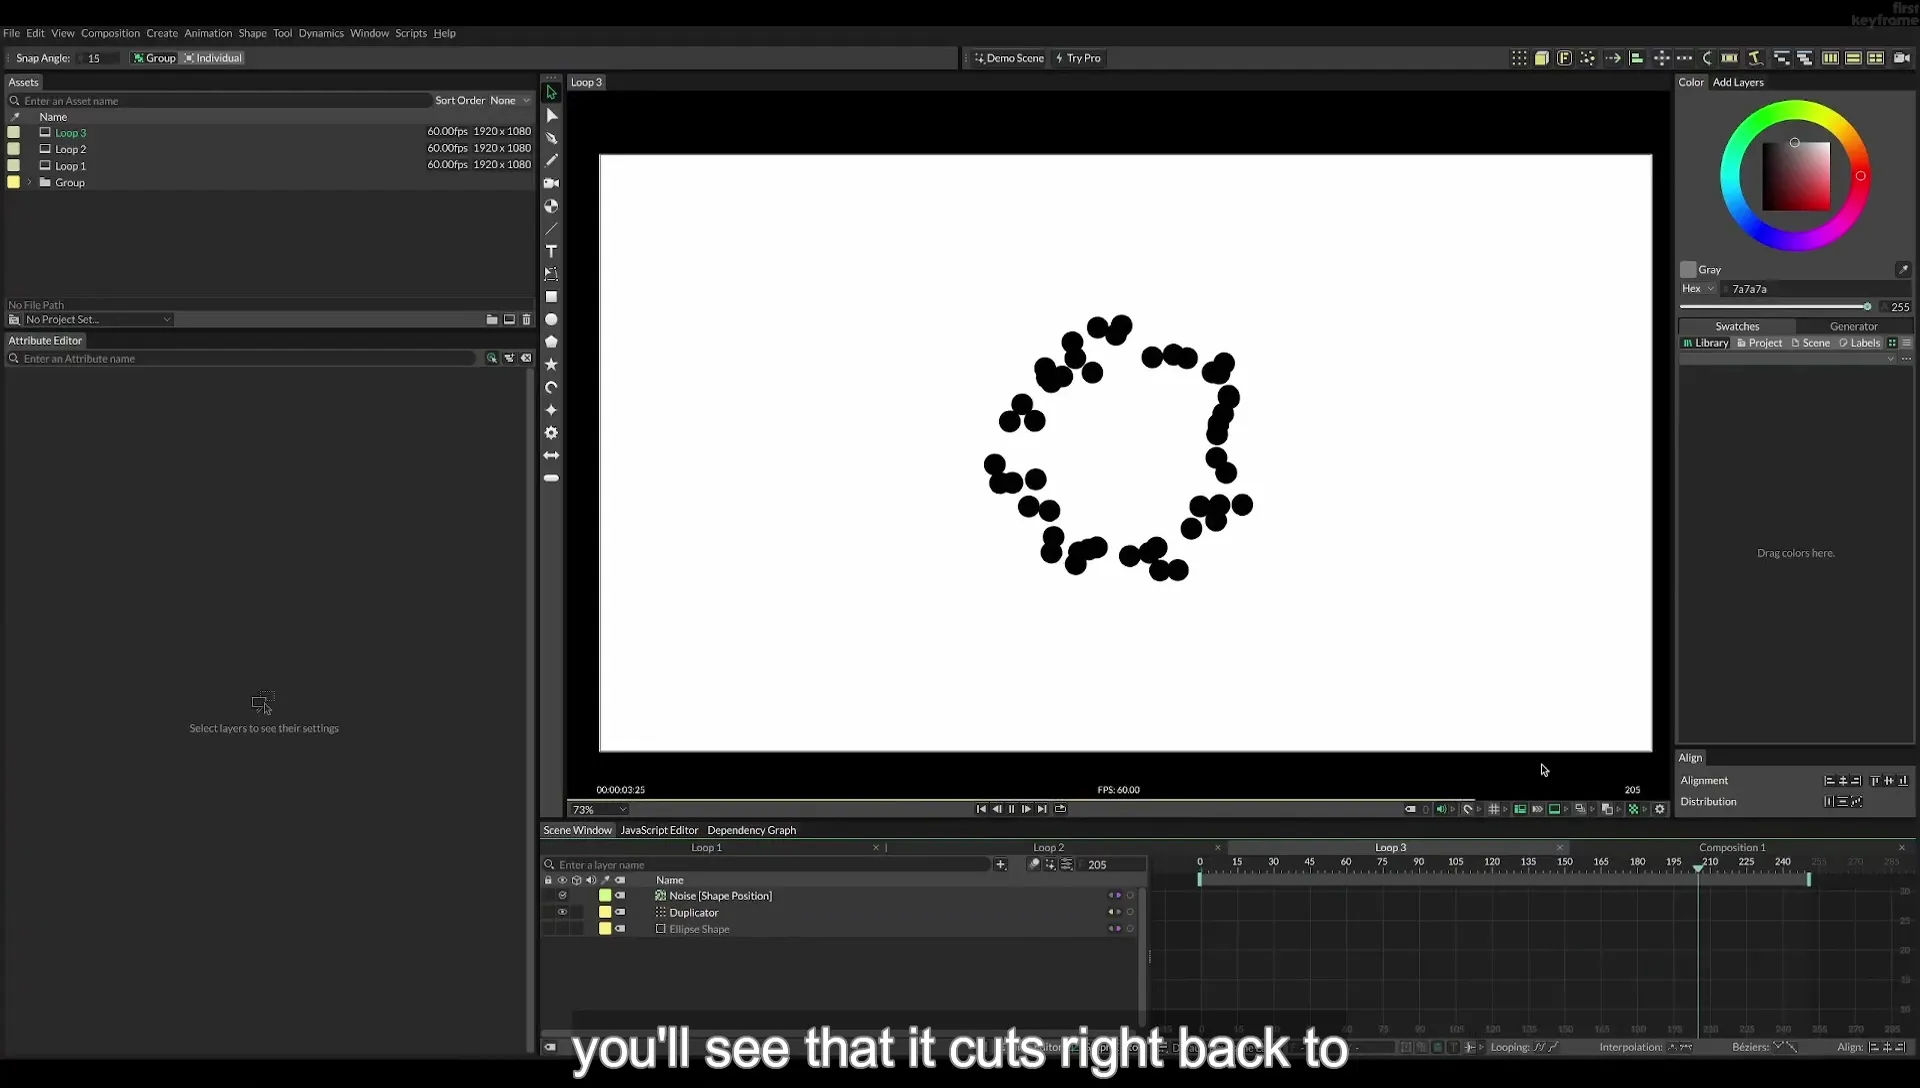Viewport: 1920px width, 1088px height.
Task: Toggle visibility of Duplicator layer
Action: point(562,912)
